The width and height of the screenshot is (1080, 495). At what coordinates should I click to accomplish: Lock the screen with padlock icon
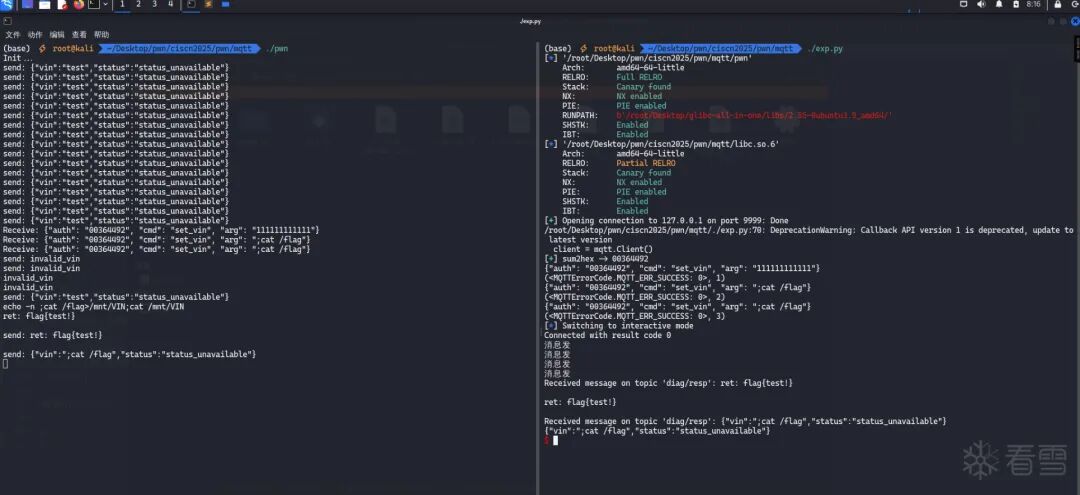tap(1057, 4)
